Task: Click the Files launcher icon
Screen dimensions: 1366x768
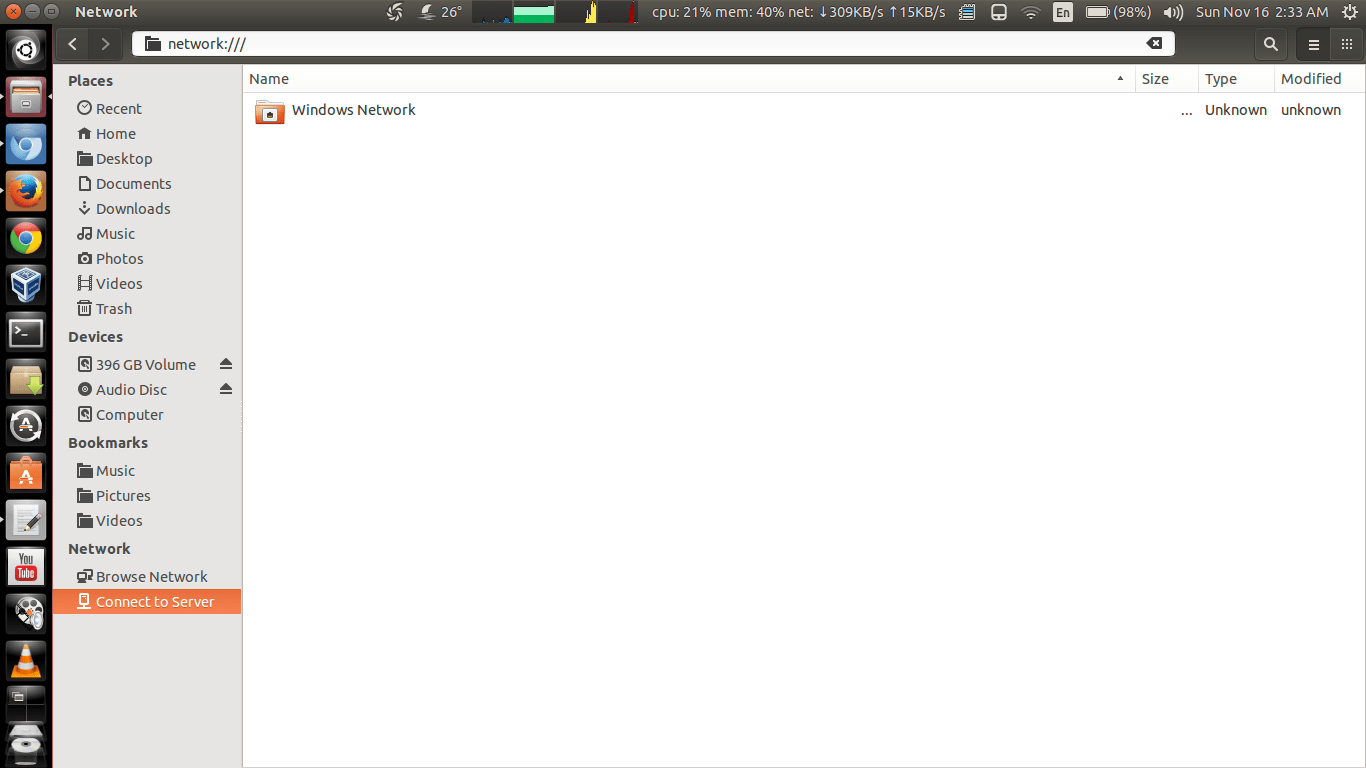Action: [x=26, y=96]
